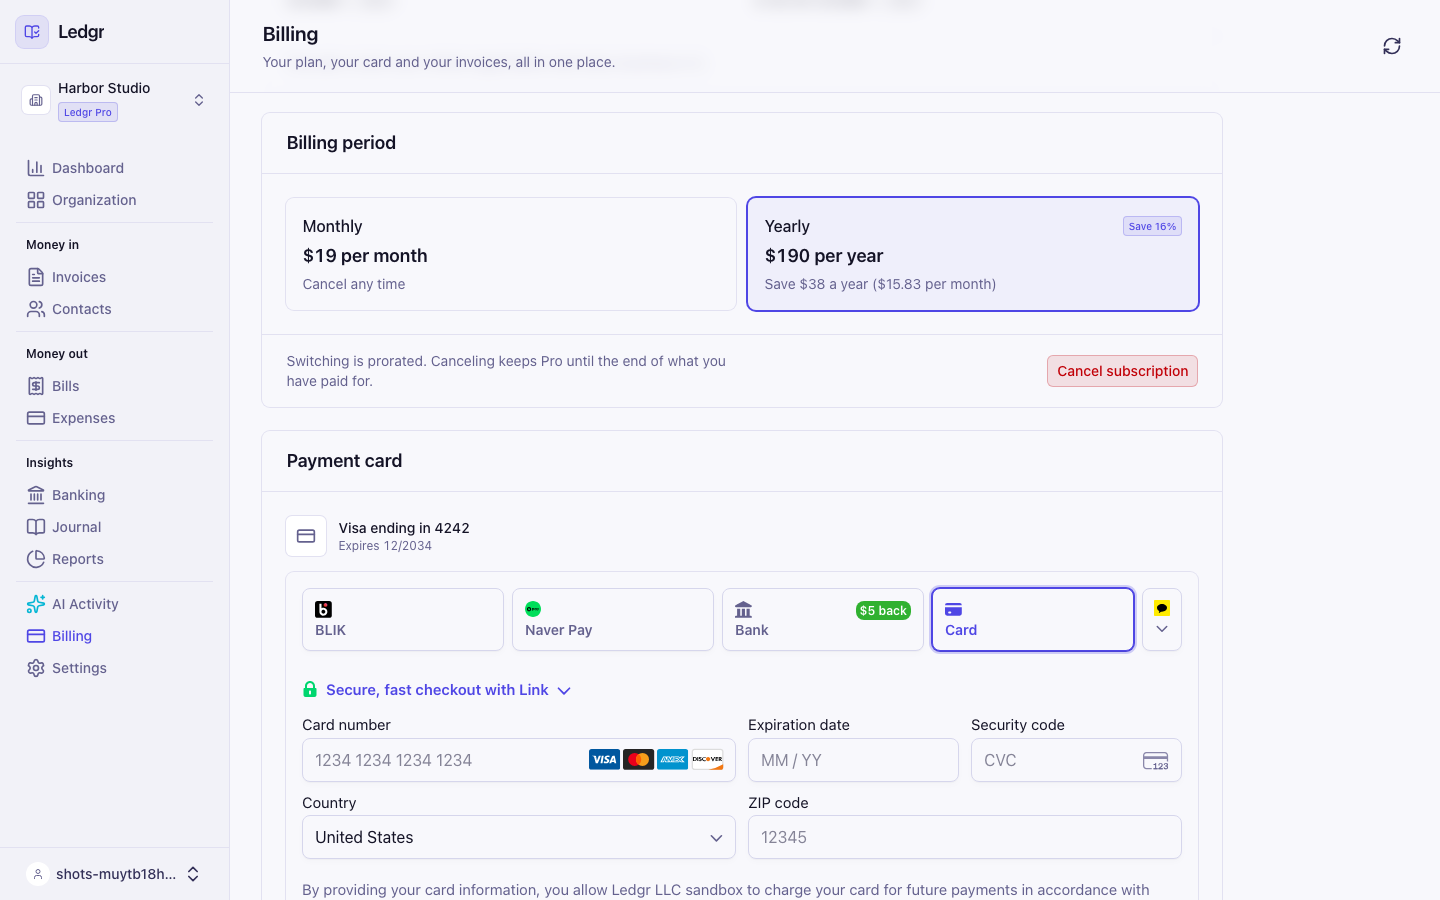The width and height of the screenshot is (1440, 900).
Task: Choose Bank as the payment method
Action: (x=823, y=620)
